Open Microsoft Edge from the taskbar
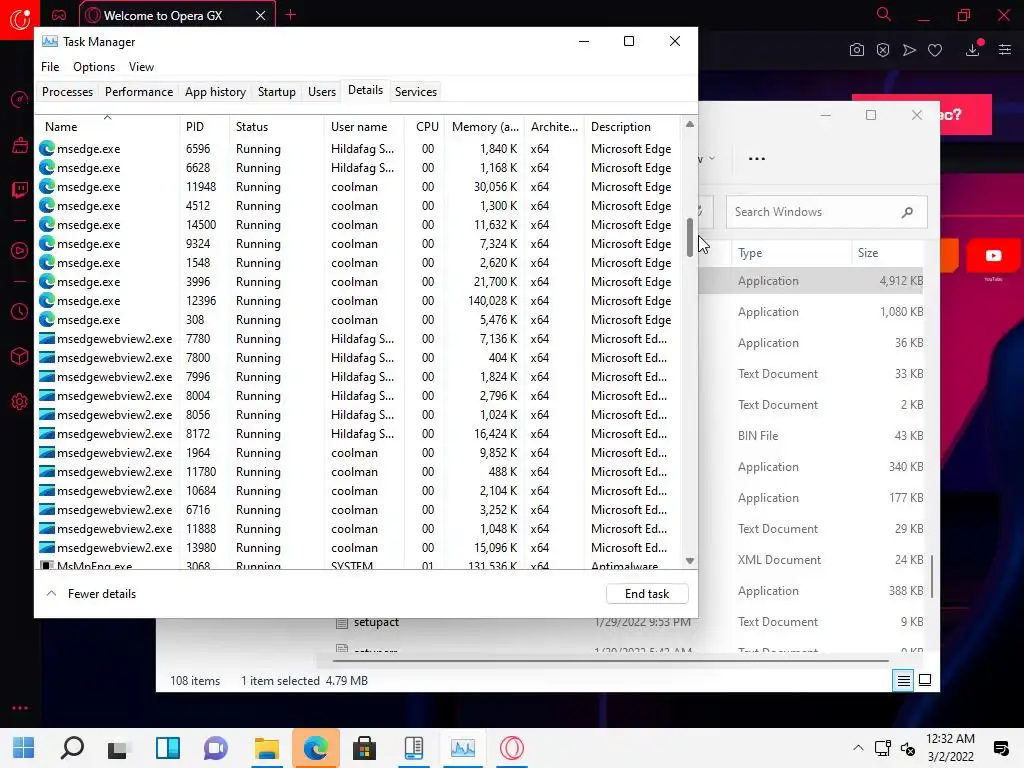Viewport: 1024px width, 768px height. click(315, 748)
